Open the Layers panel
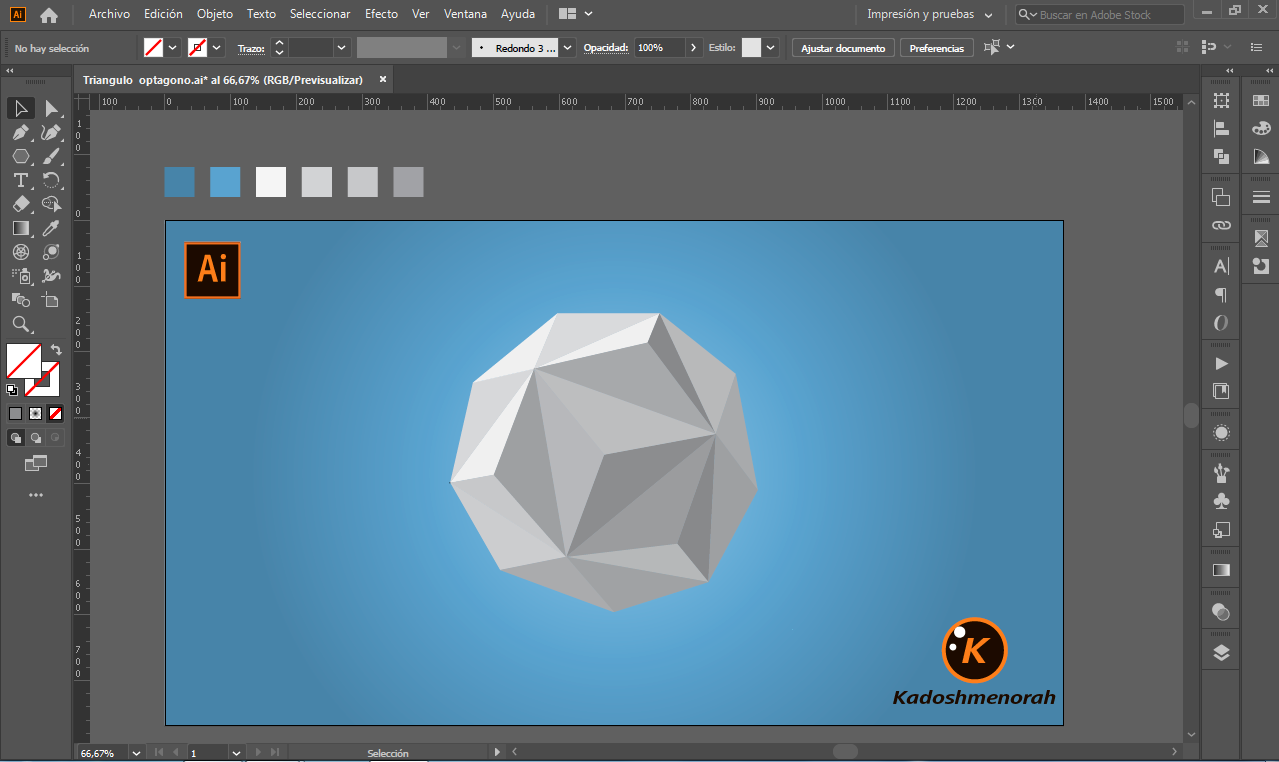 click(1221, 653)
